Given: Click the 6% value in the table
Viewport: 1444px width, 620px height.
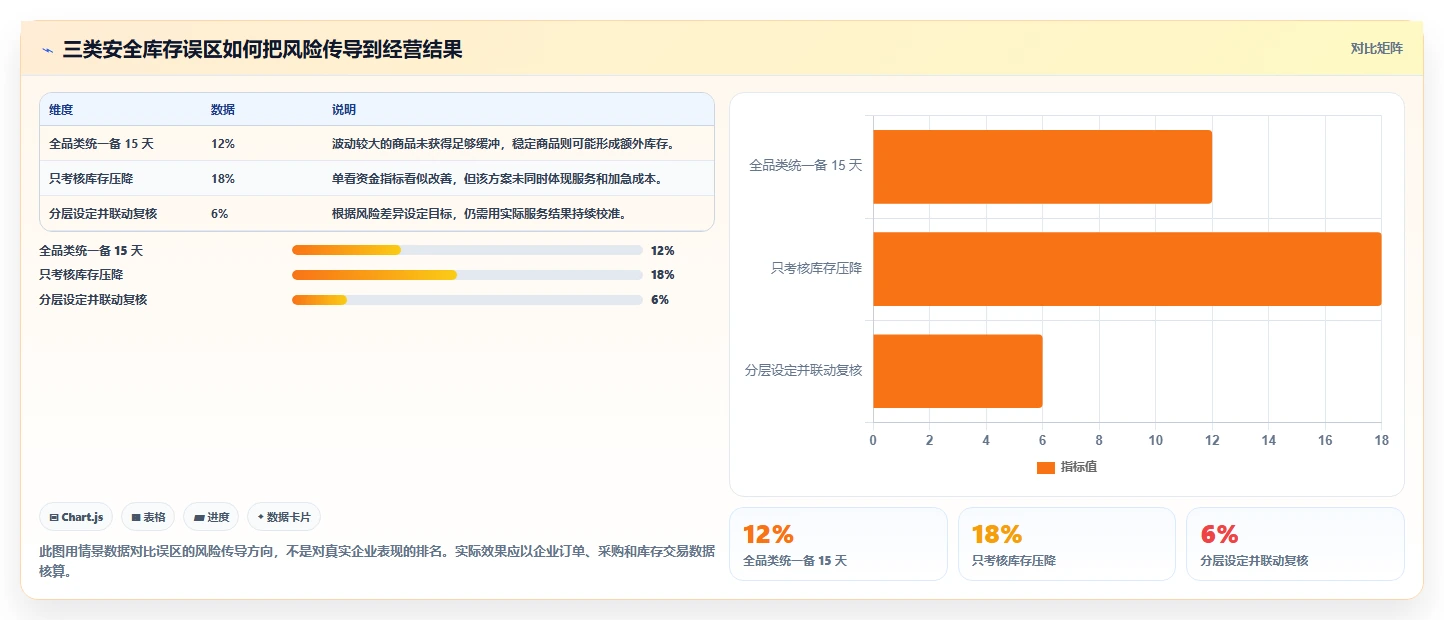Looking at the screenshot, I should [220, 213].
